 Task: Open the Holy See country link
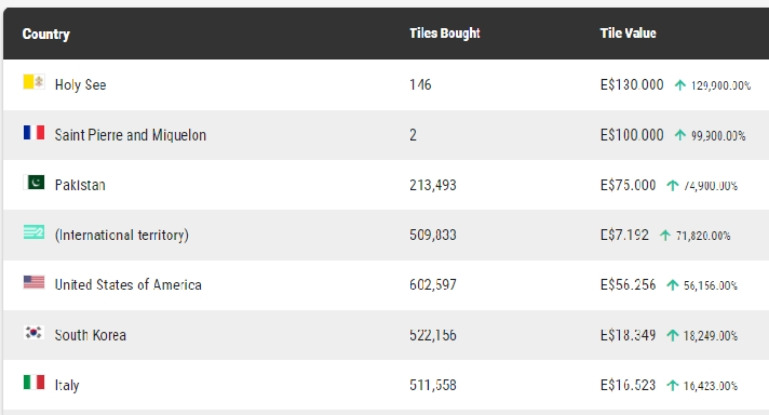click(80, 85)
